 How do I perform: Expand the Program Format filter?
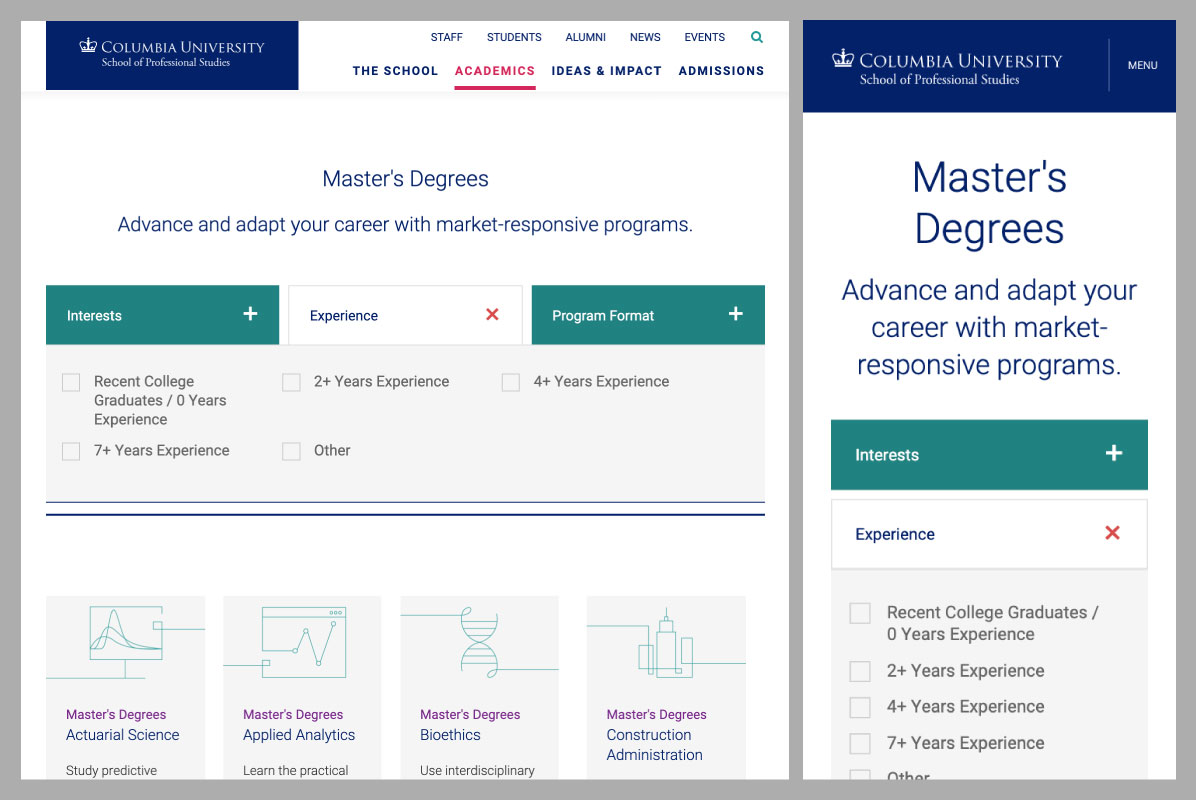click(648, 315)
